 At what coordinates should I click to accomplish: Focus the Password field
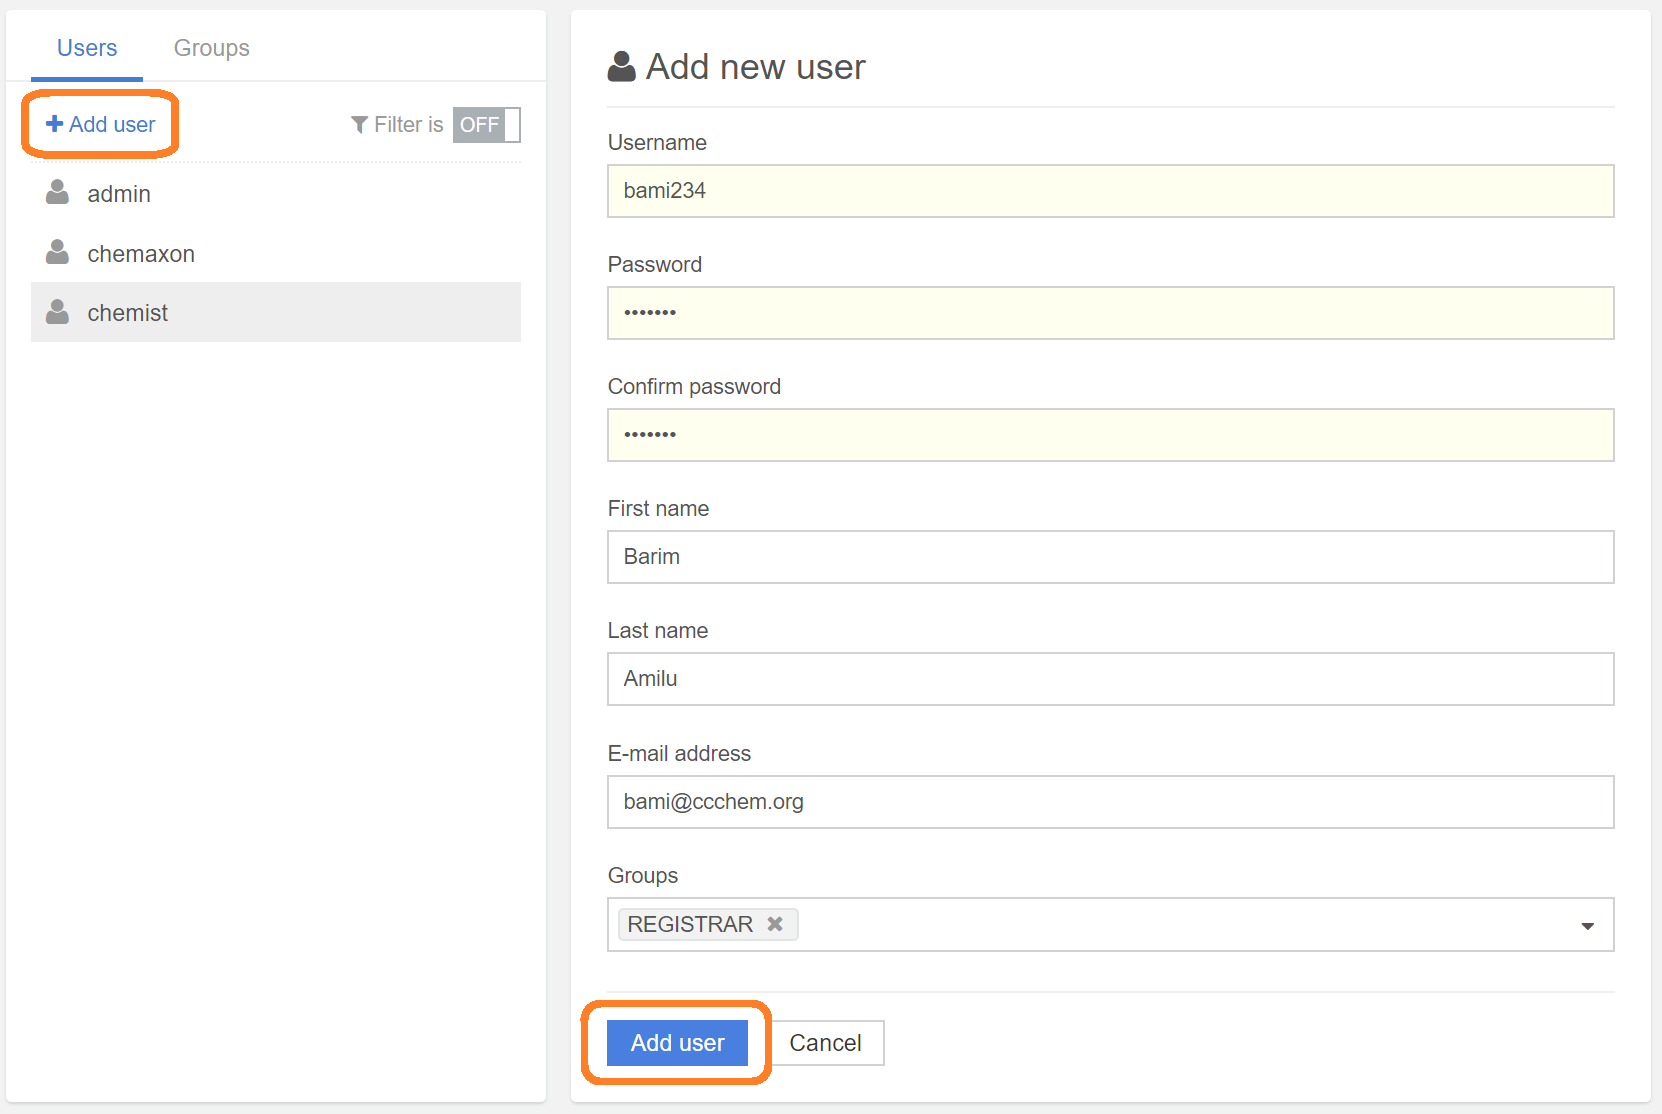click(1110, 313)
